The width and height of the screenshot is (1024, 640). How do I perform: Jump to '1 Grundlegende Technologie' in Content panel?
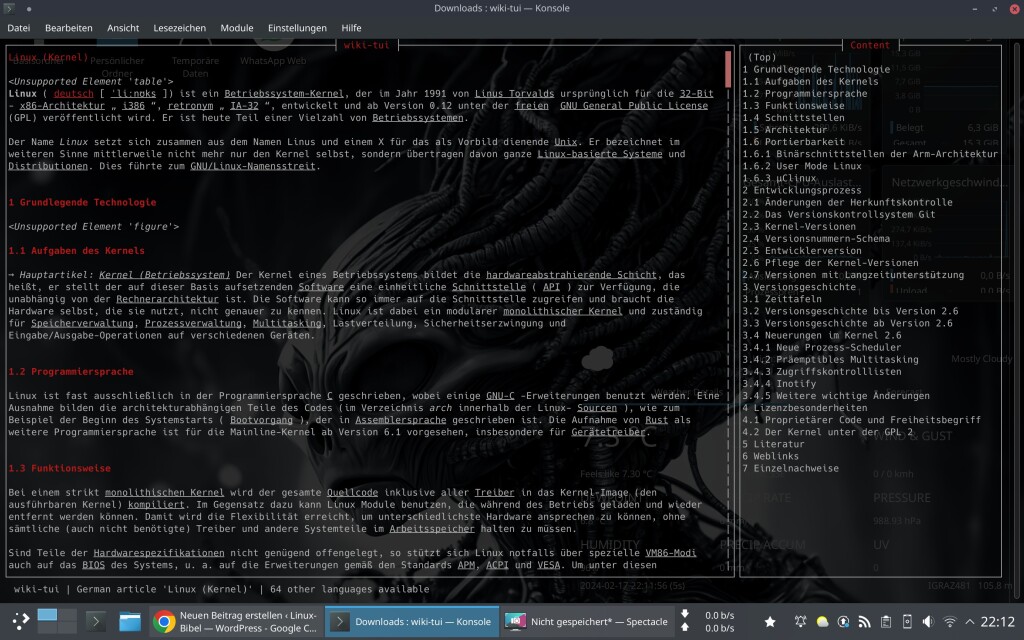click(816, 69)
